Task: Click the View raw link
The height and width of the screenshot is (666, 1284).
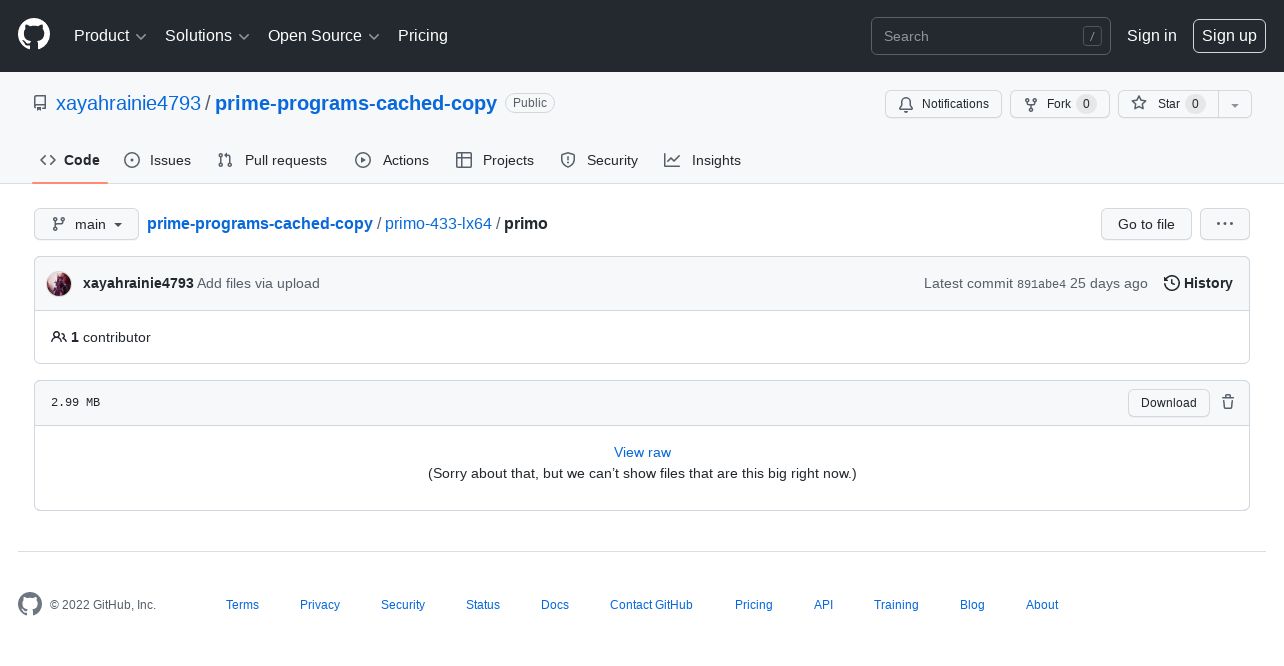Action: click(x=642, y=452)
